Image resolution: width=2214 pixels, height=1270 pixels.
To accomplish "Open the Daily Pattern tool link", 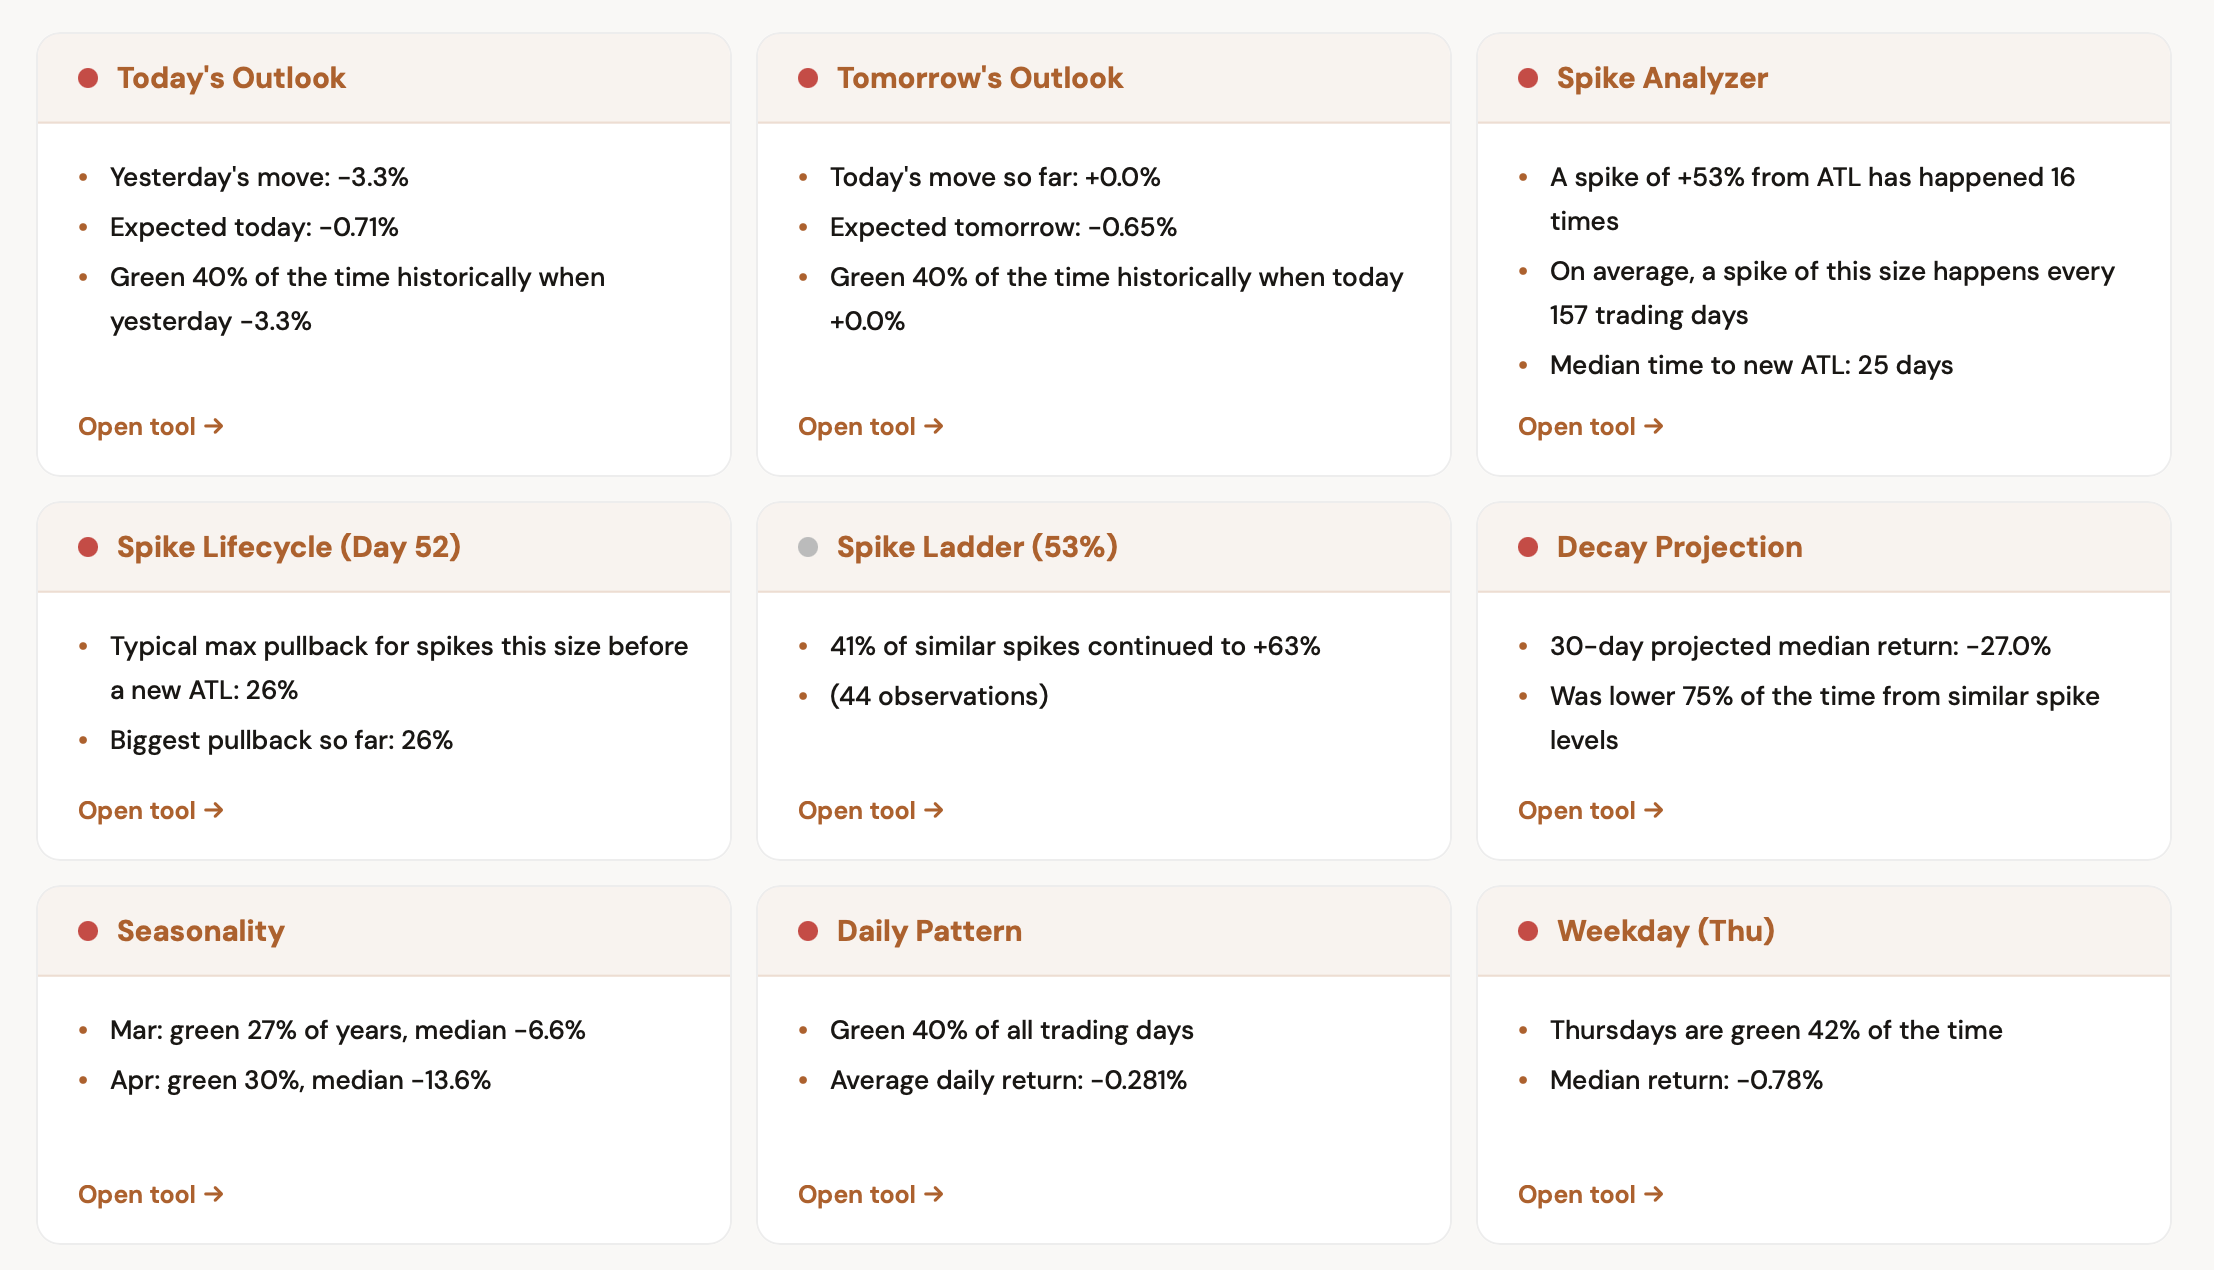I will pyautogui.click(x=870, y=1195).
